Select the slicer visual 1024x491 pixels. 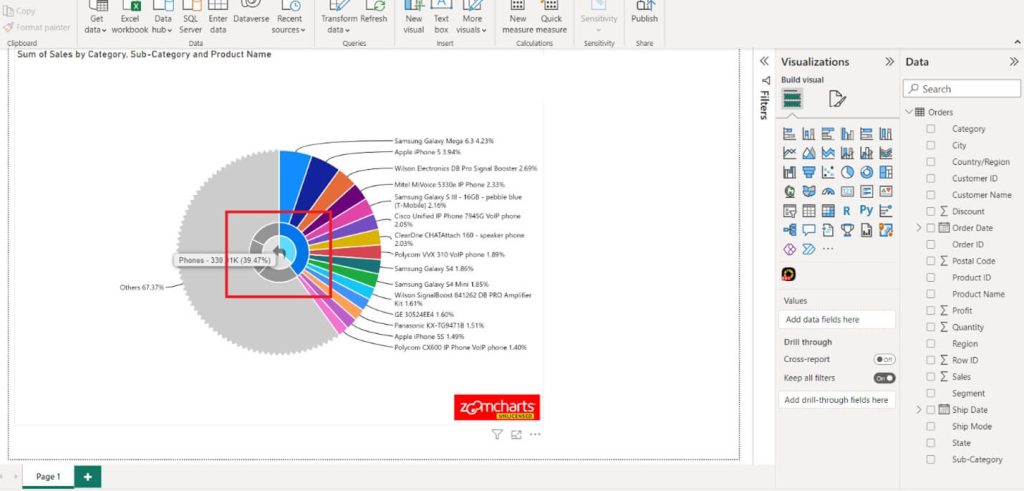(x=790, y=211)
